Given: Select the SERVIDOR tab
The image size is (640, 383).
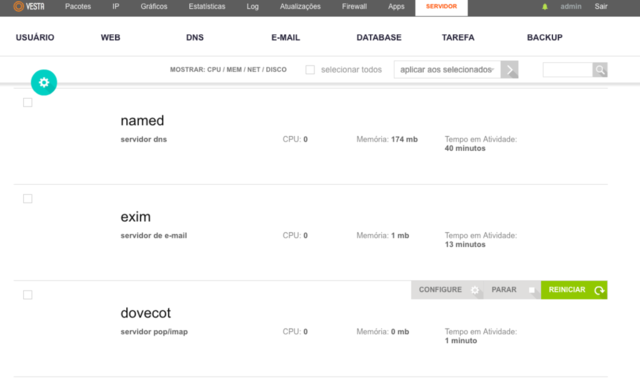Looking at the screenshot, I should coord(442,7).
